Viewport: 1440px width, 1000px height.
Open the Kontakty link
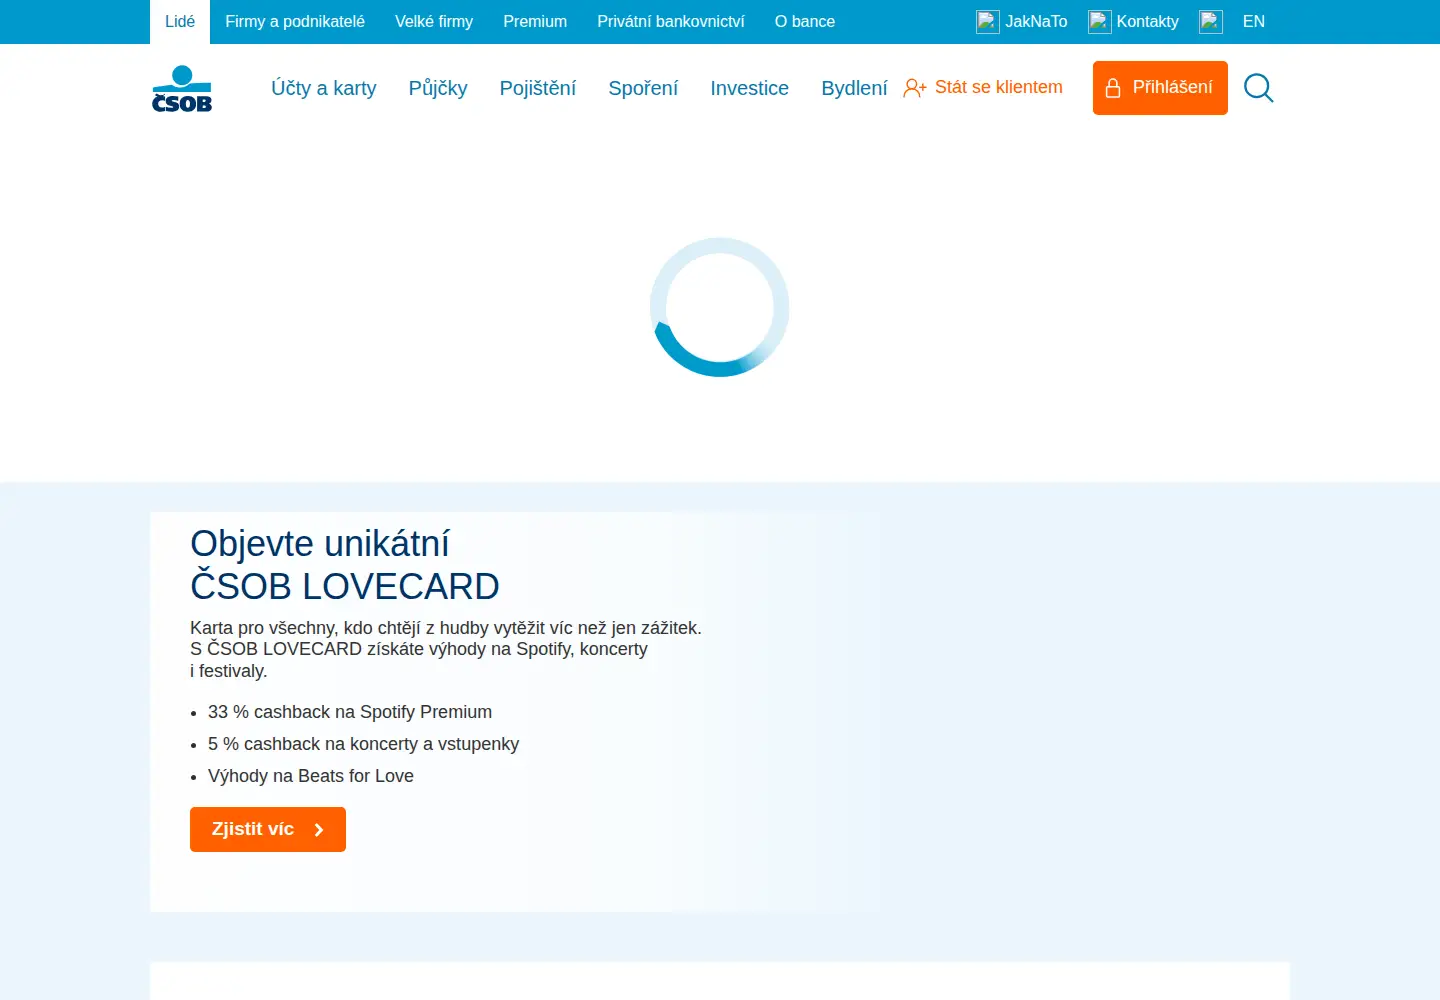pos(1134,22)
